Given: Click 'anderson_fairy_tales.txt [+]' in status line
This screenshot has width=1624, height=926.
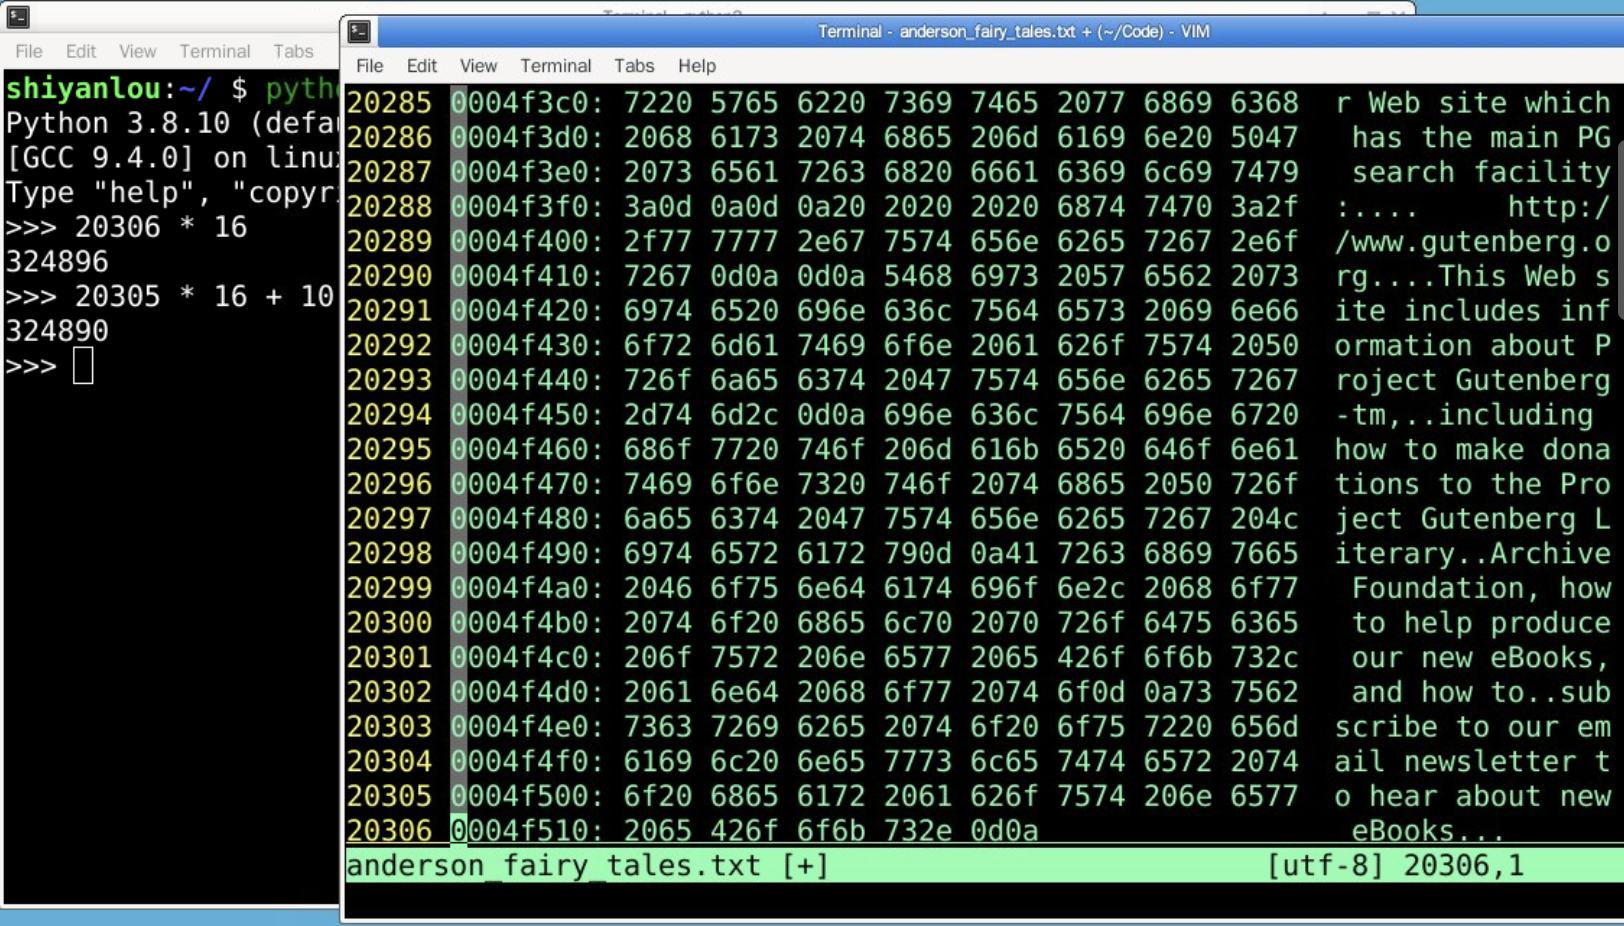Looking at the screenshot, I should (587, 866).
